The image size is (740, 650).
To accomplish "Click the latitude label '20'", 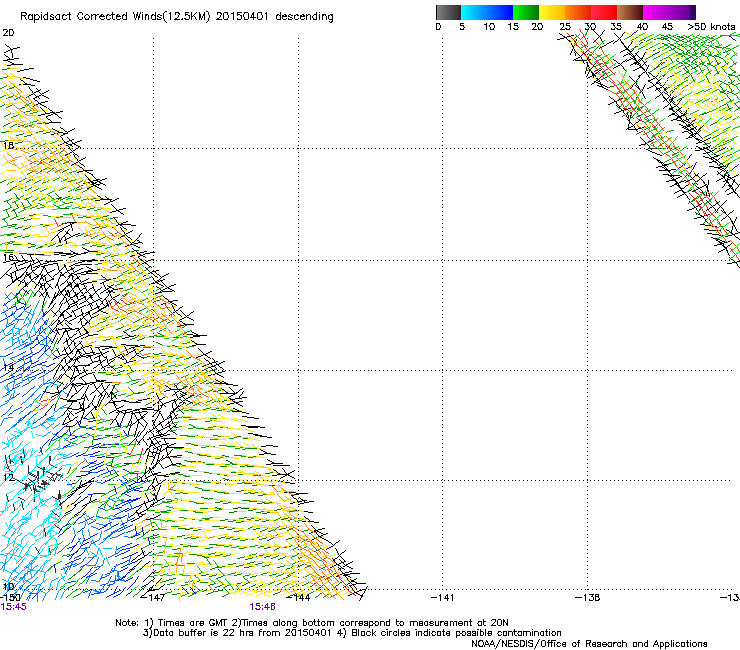I will pos(8,33).
